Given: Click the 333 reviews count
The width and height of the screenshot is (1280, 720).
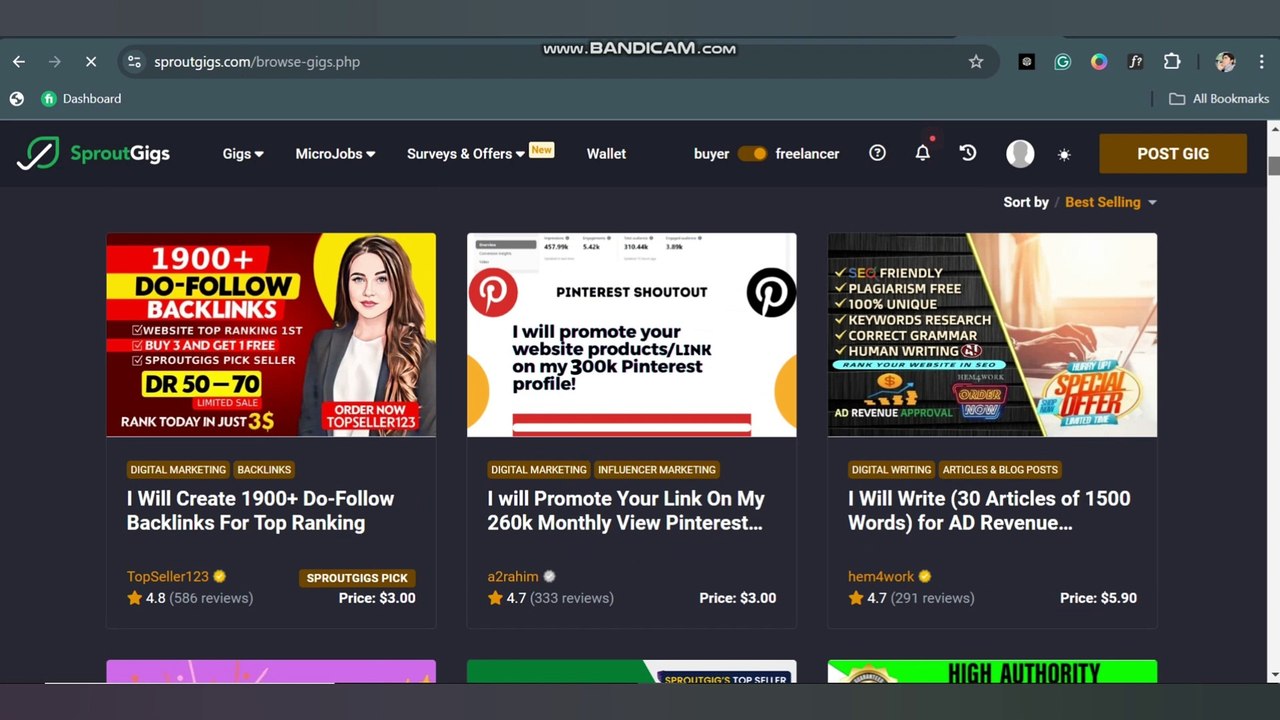Looking at the screenshot, I should (x=572, y=598).
